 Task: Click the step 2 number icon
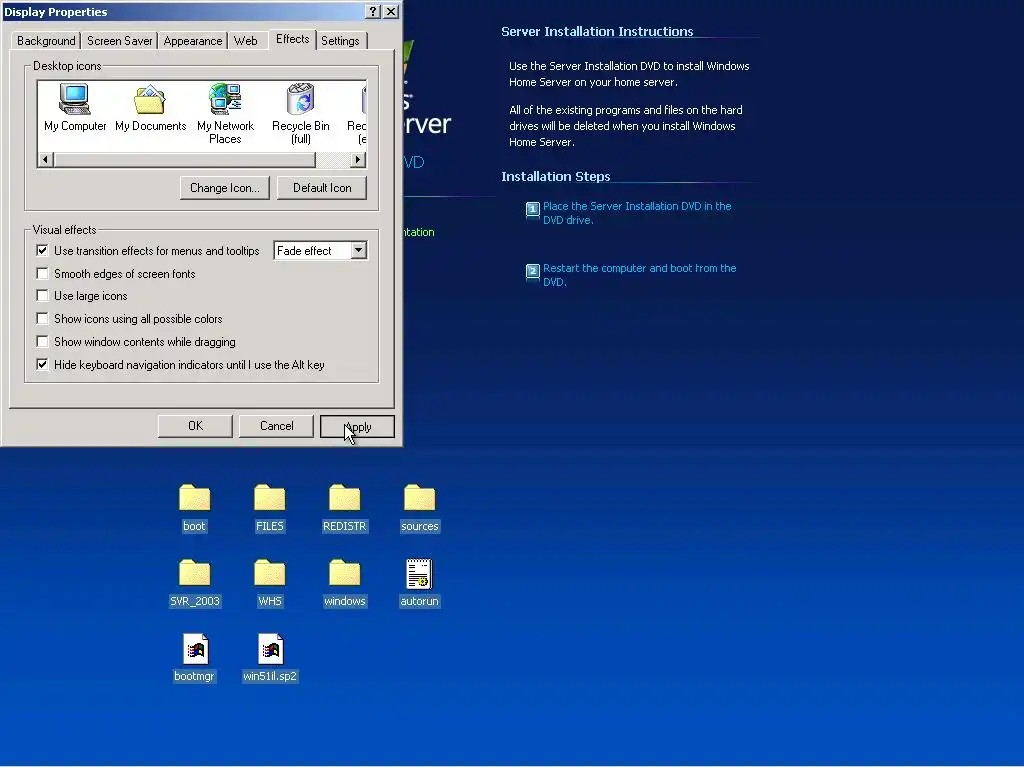(533, 271)
